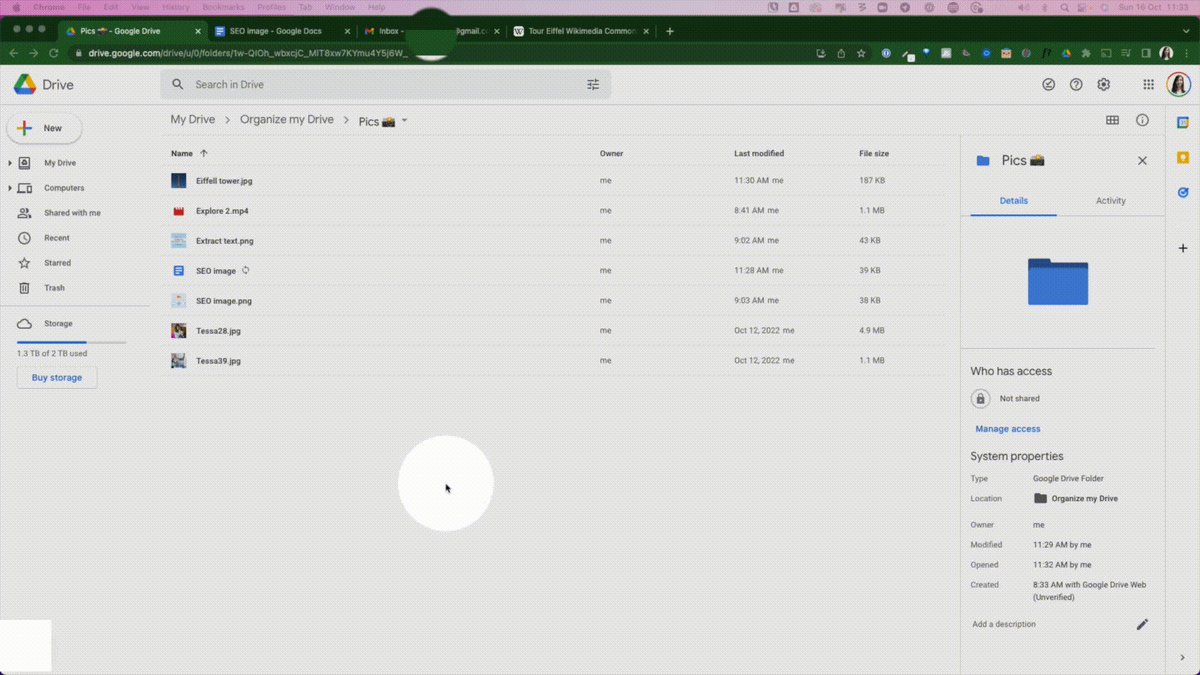Open the Trash
The image size is (1200, 675).
tap(54, 288)
